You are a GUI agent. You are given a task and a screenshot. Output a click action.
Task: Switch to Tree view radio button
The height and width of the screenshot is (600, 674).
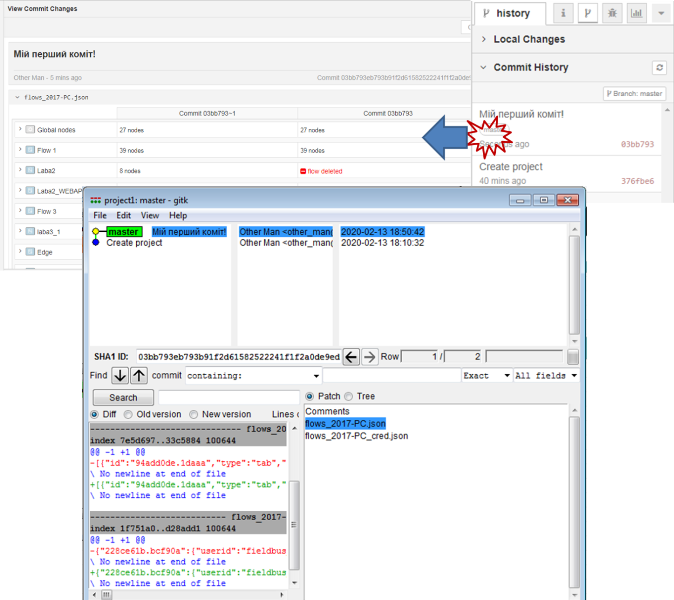point(350,396)
